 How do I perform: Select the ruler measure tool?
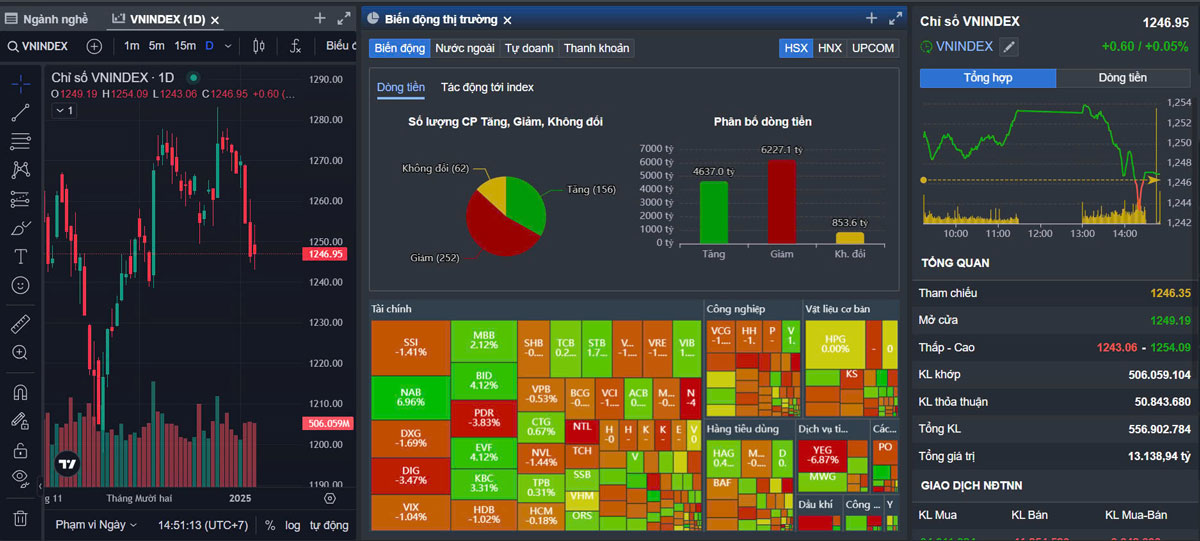(x=20, y=324)
